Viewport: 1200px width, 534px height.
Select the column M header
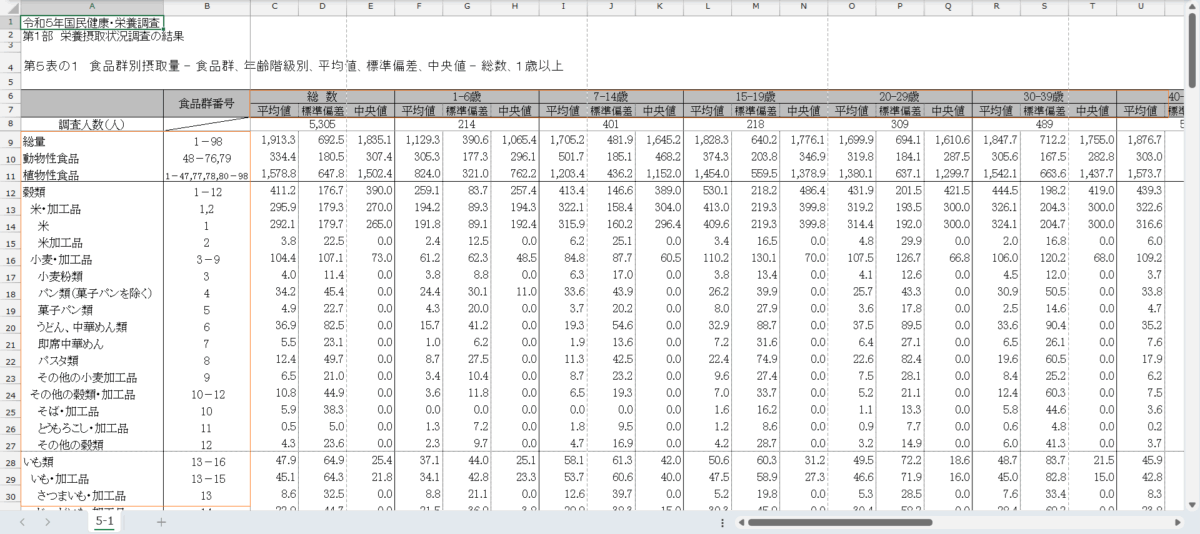point(755,7)
